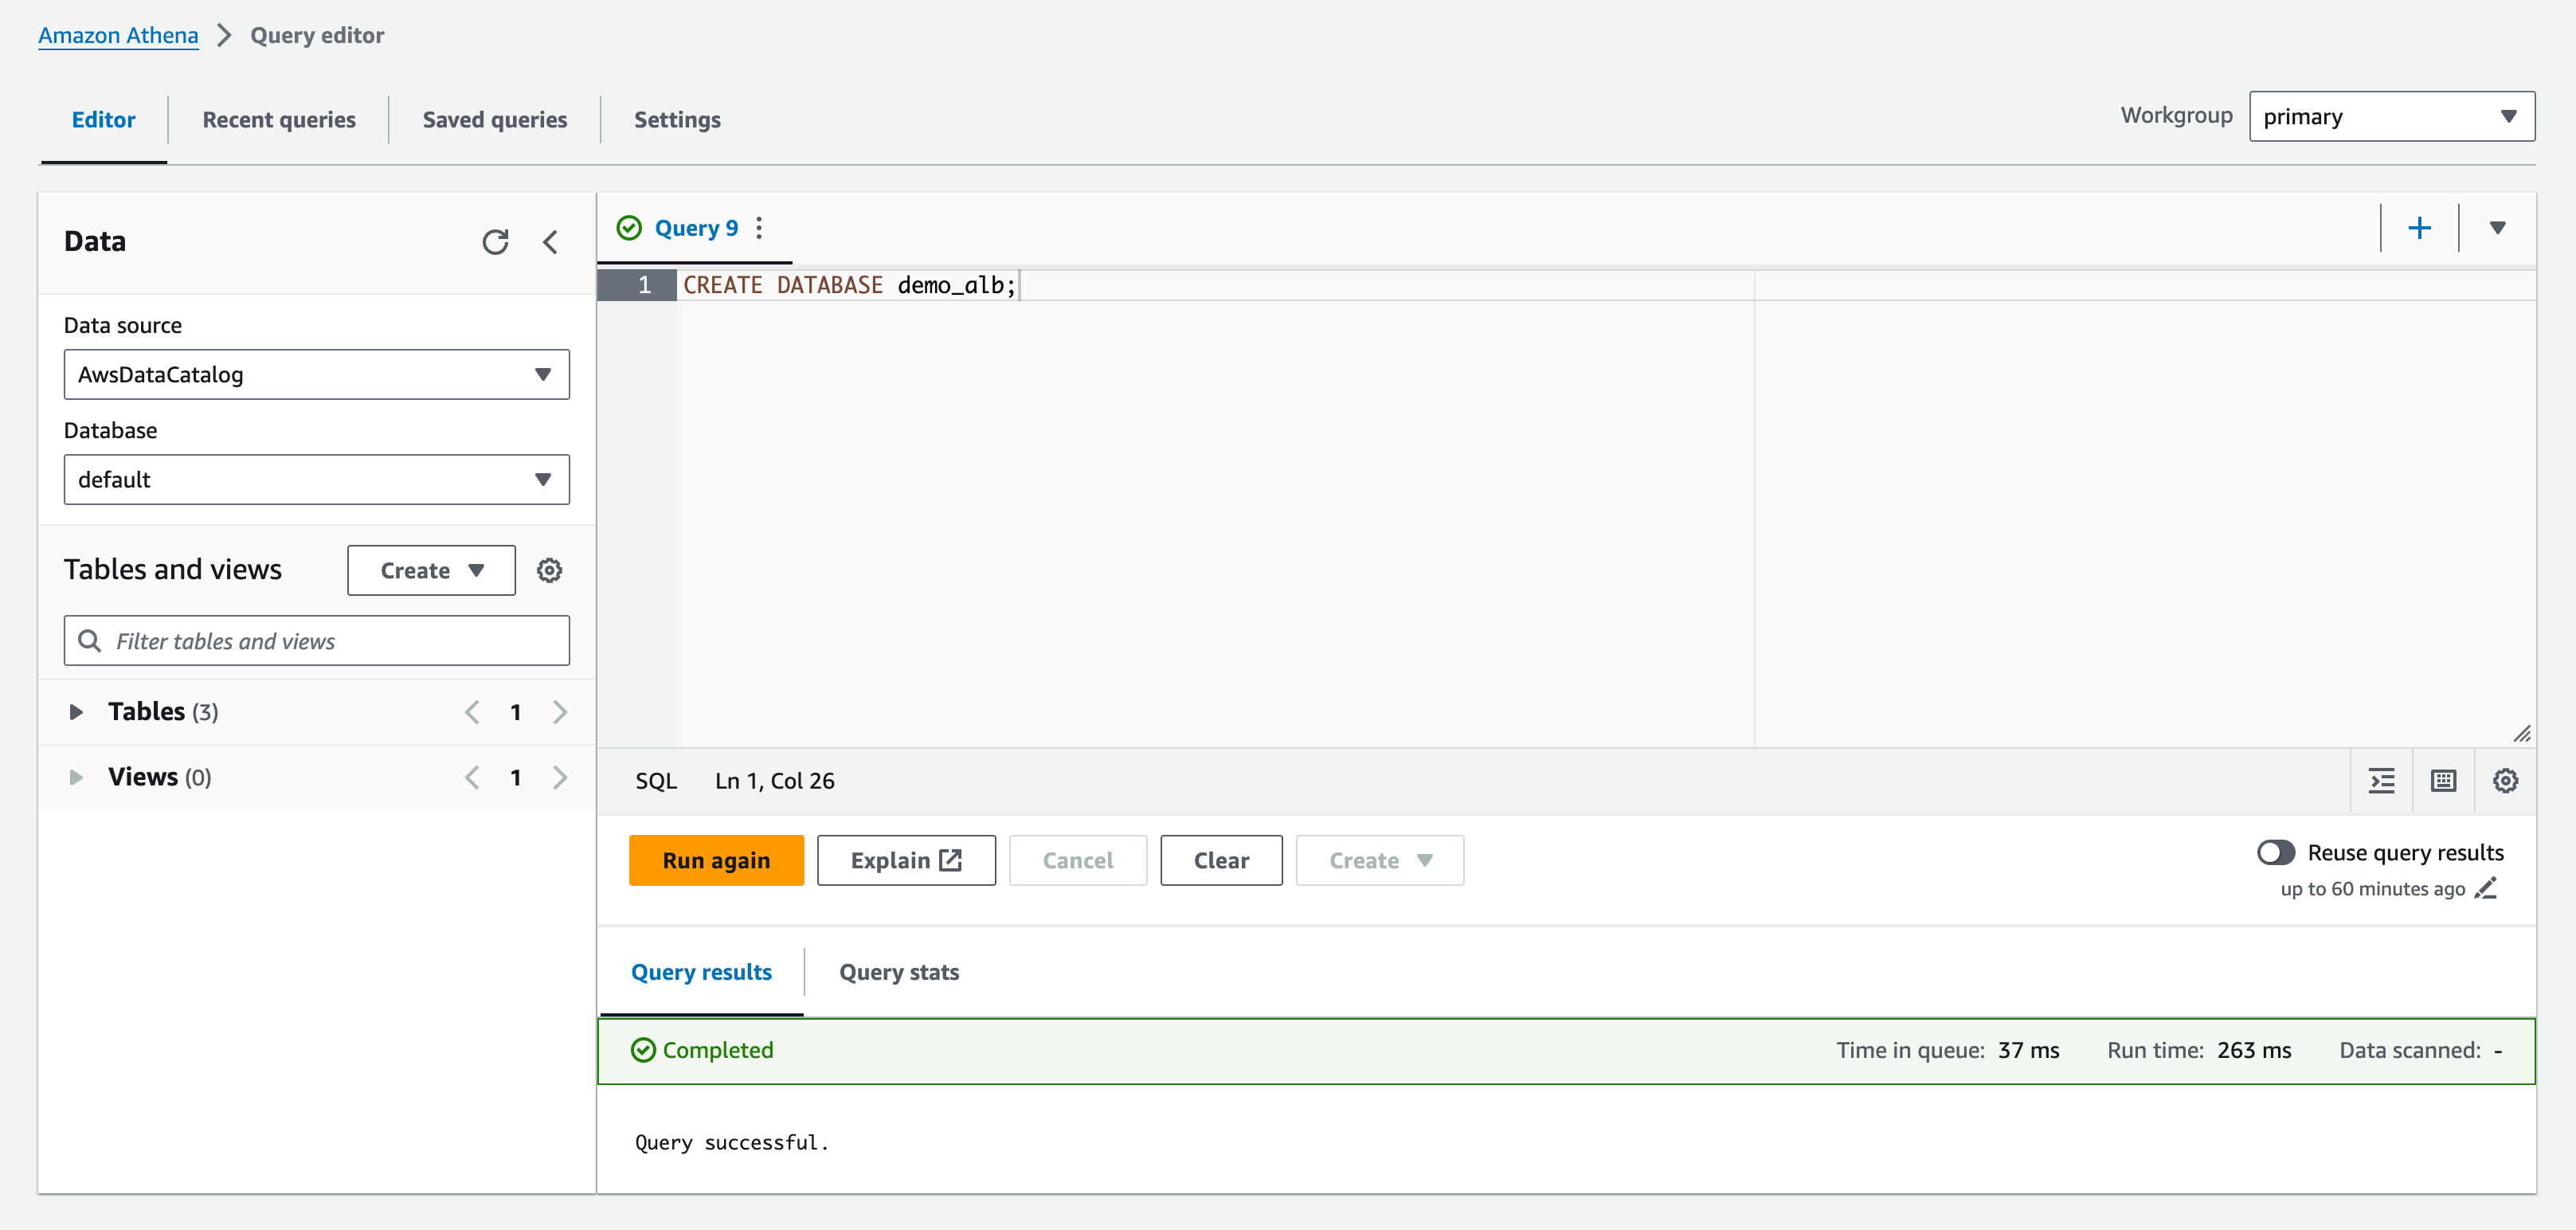Click the Query 9 success status icon
2576x1230 pixels.
tap(629, 228)
